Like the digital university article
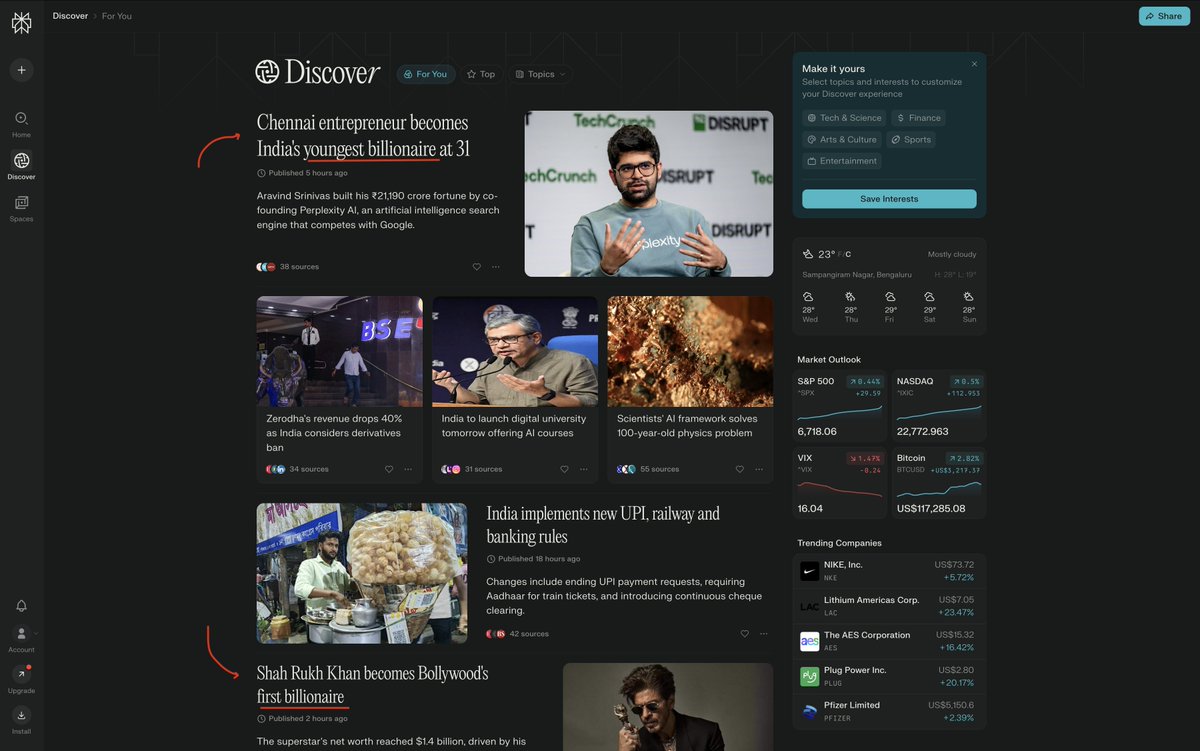 point(564,469)
